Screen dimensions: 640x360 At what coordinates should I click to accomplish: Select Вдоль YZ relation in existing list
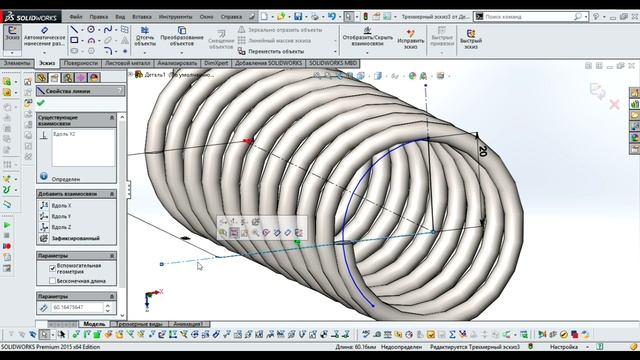64,134
